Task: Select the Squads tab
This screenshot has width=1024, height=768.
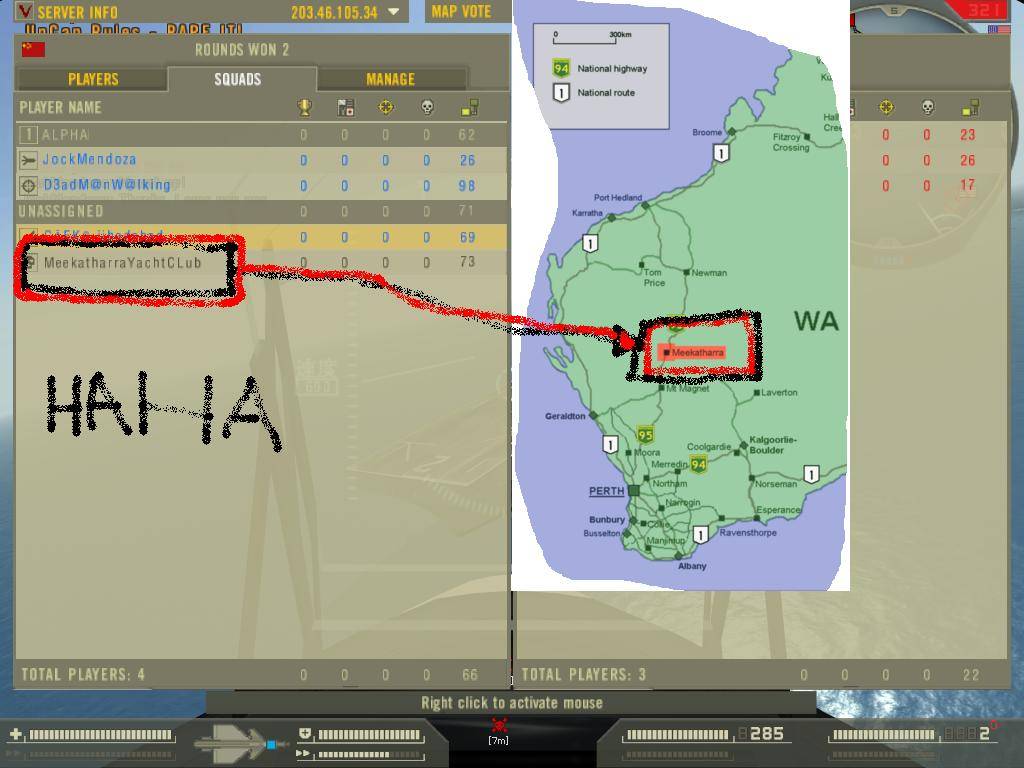Action: click(x=238, y=79)
